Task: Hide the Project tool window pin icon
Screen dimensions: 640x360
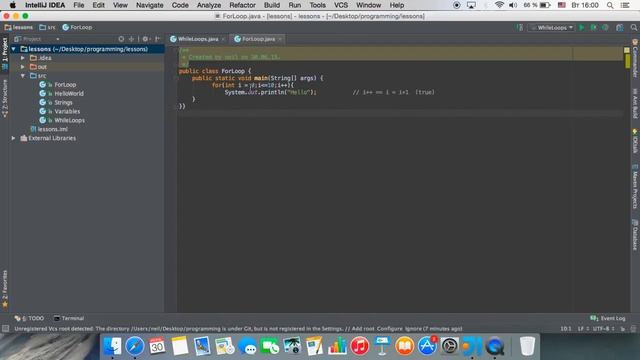Action: coord(158,39)
